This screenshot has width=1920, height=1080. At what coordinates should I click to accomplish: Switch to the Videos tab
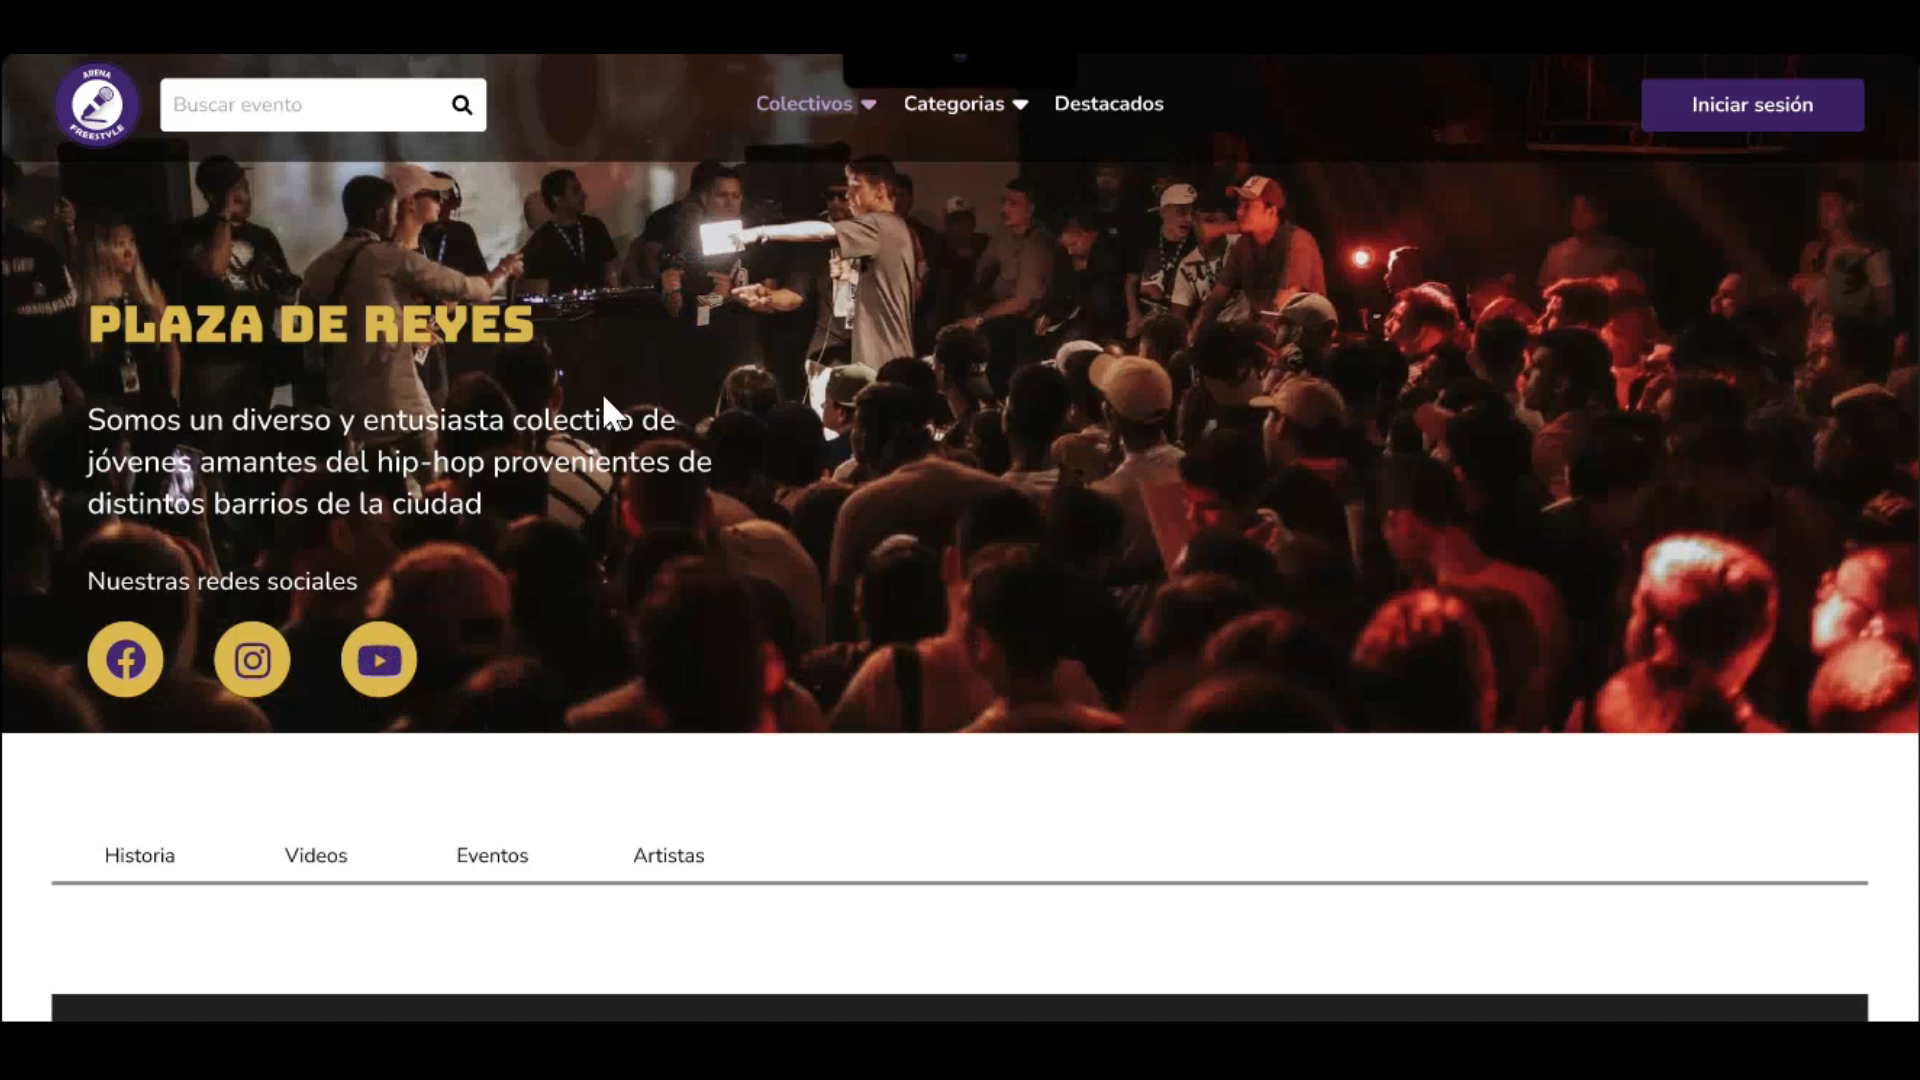tap(316, 855)
